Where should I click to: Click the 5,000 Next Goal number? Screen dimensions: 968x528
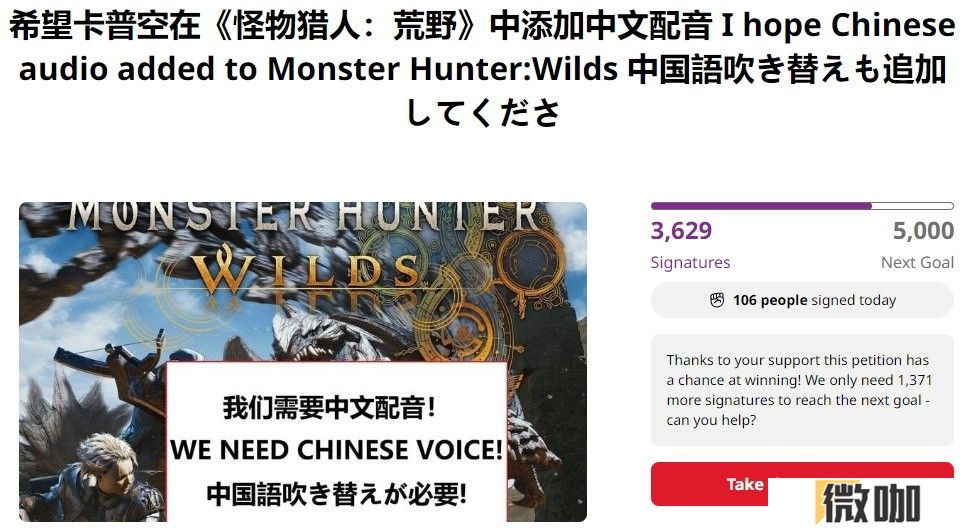click(923, 231)
